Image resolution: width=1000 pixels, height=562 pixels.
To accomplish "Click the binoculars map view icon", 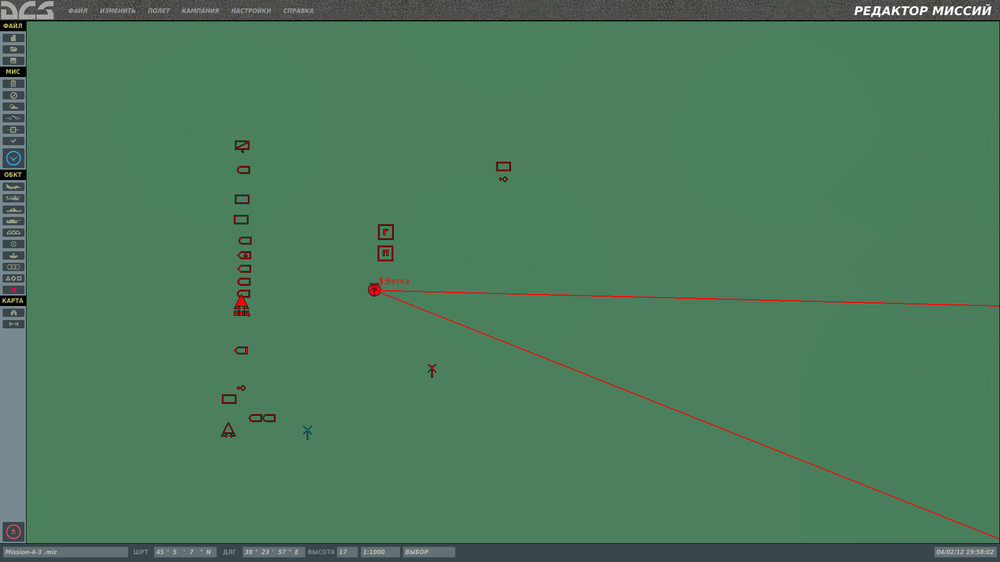I will click(x=13, y=313).
